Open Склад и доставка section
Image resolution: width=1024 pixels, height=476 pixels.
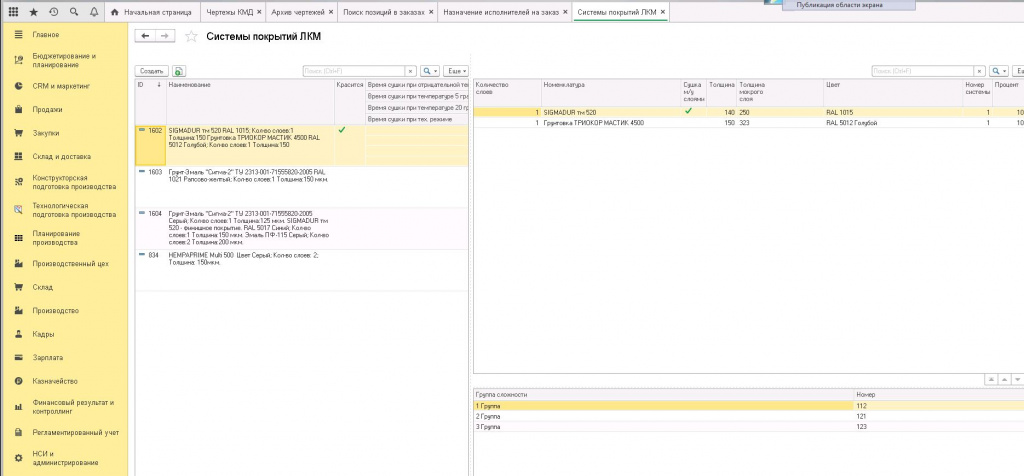click(61, 157)
